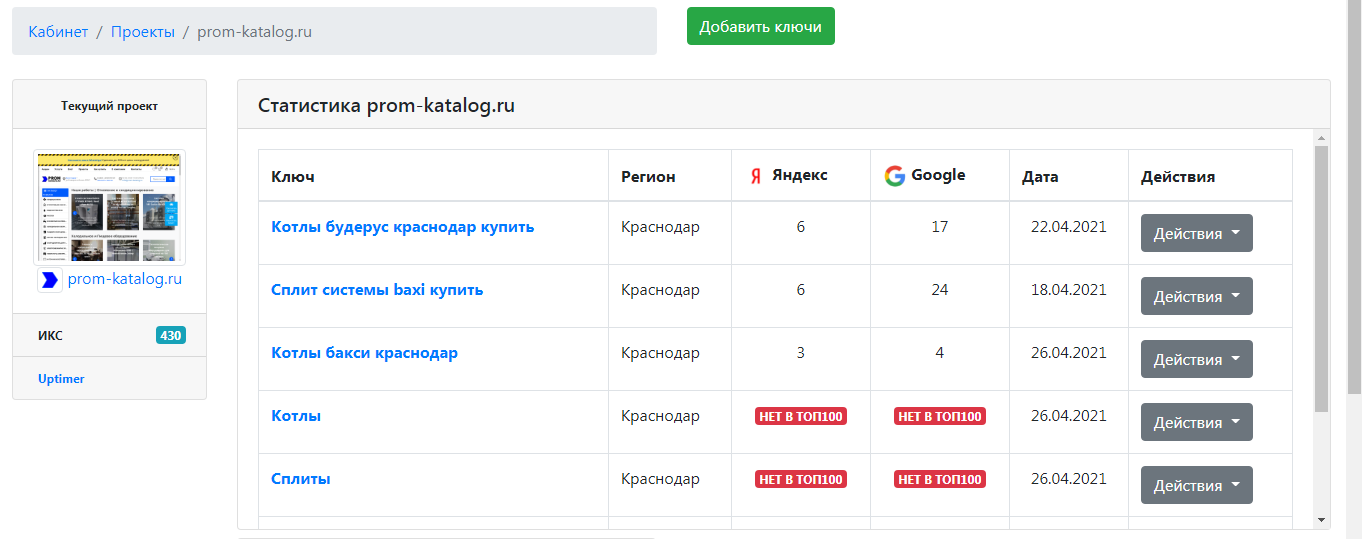Click the Сплит системы baxi купить keyword
The width and height of the screenshot is (1362, 539).
tap(377, 290)
